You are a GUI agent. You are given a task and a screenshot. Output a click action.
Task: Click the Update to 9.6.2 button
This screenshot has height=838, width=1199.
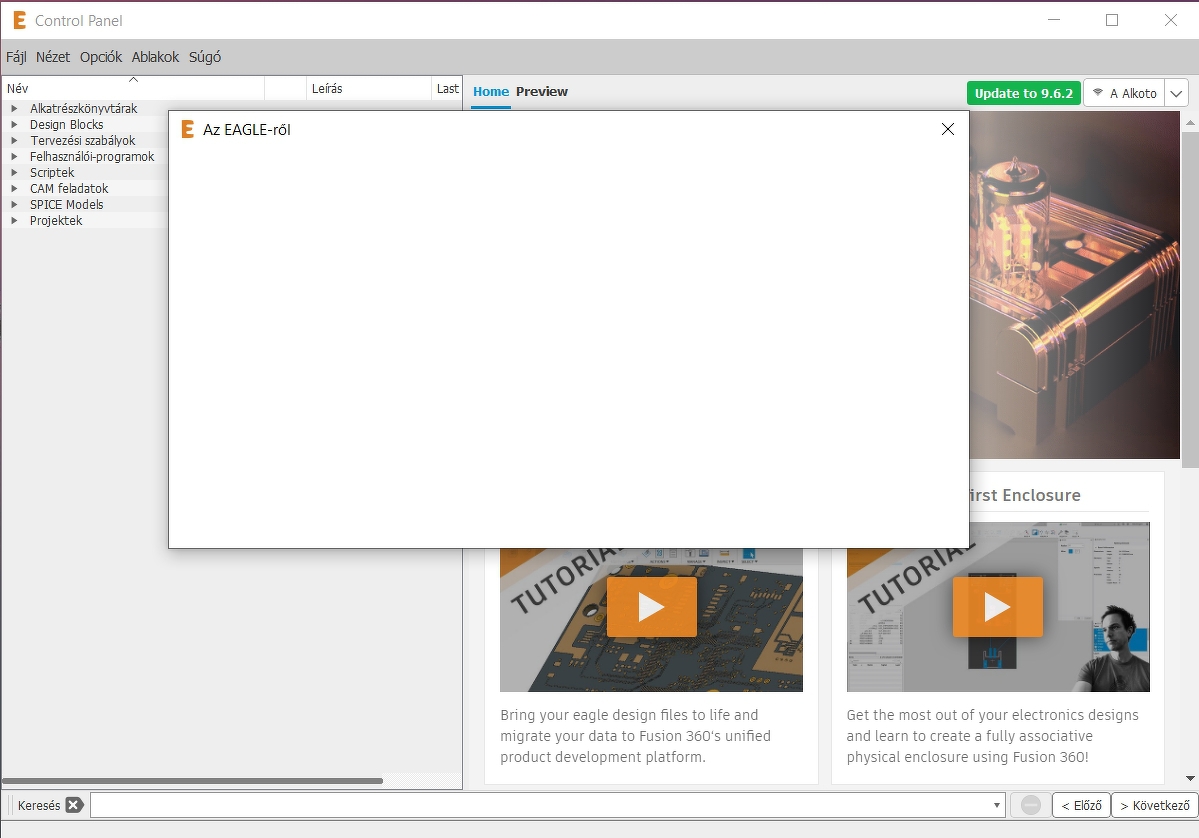coord(1023,93)
